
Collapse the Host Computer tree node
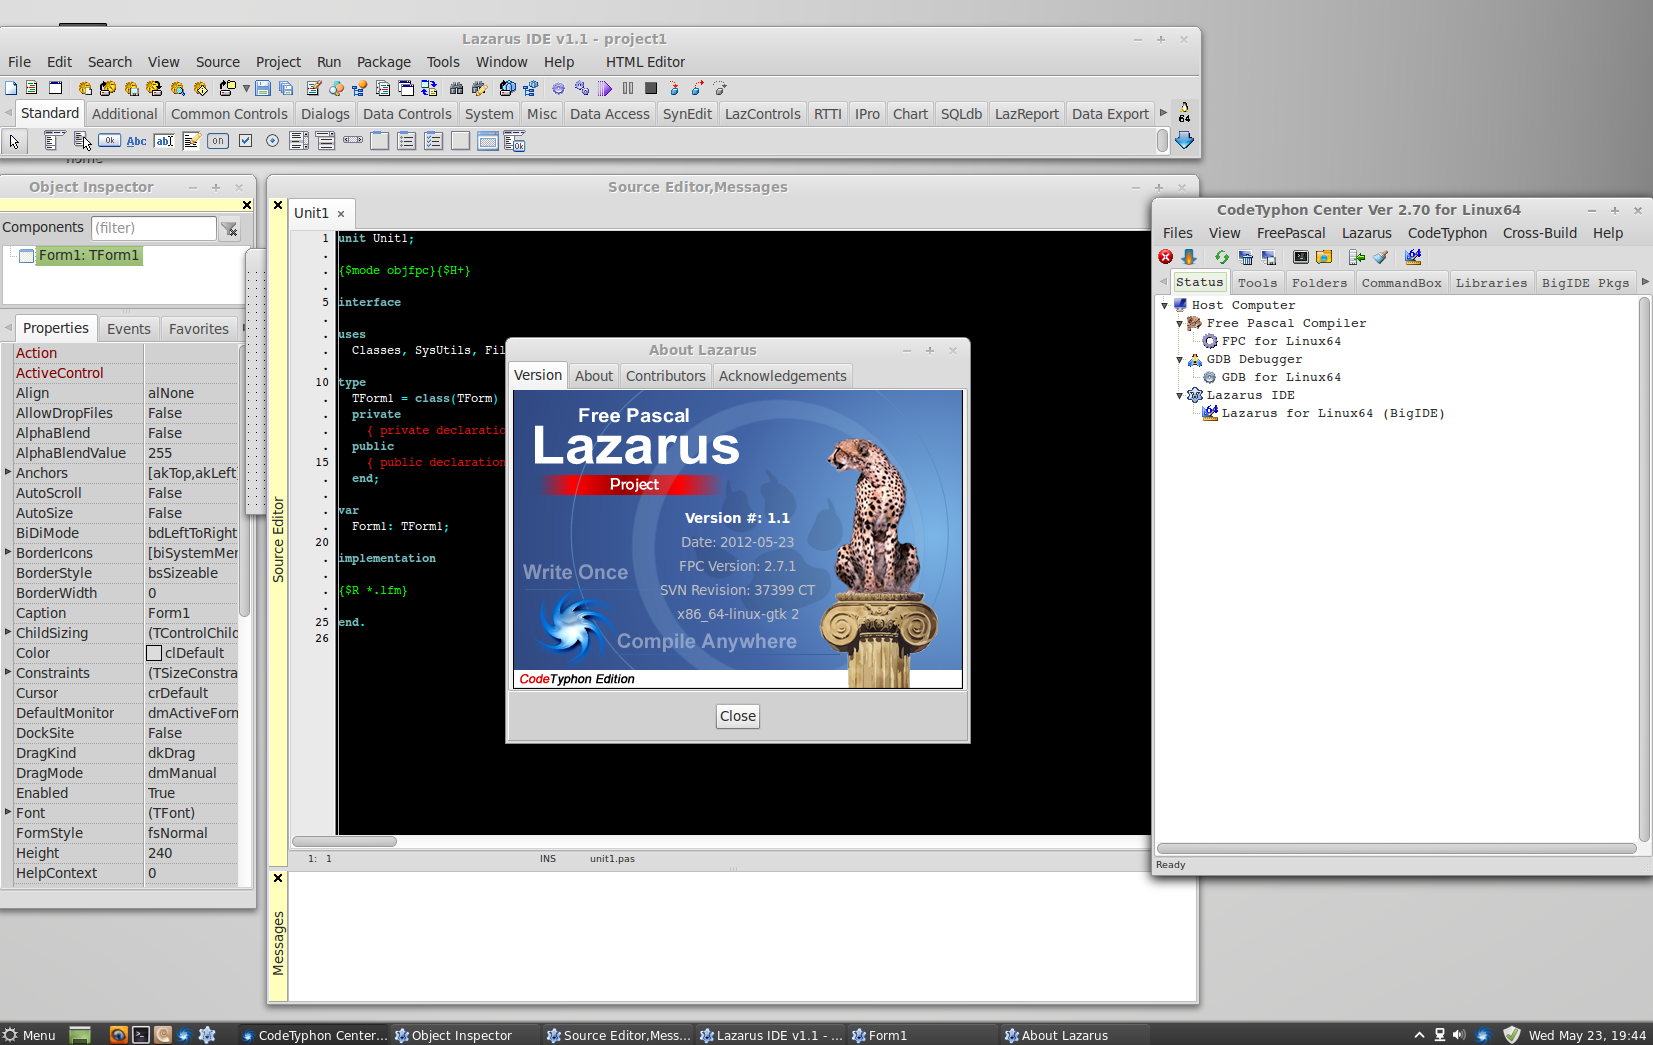pos(1165,306)
